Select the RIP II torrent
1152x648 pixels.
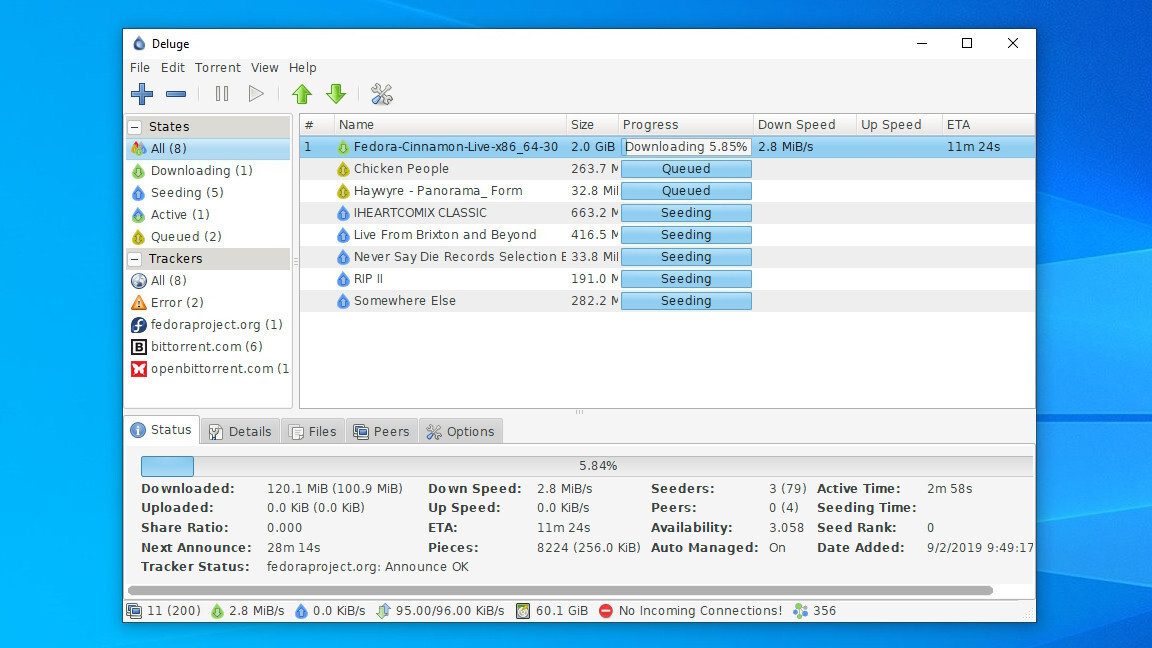pyautogui.click(x=667, y=279)
